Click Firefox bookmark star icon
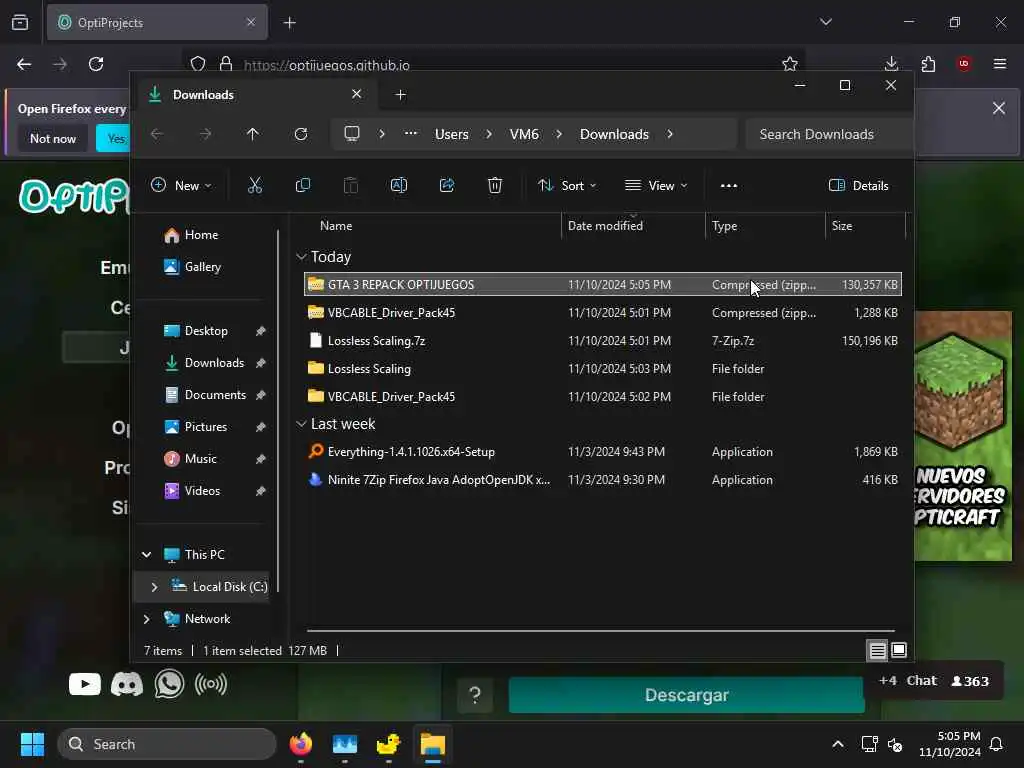 [x=790, y=64]
